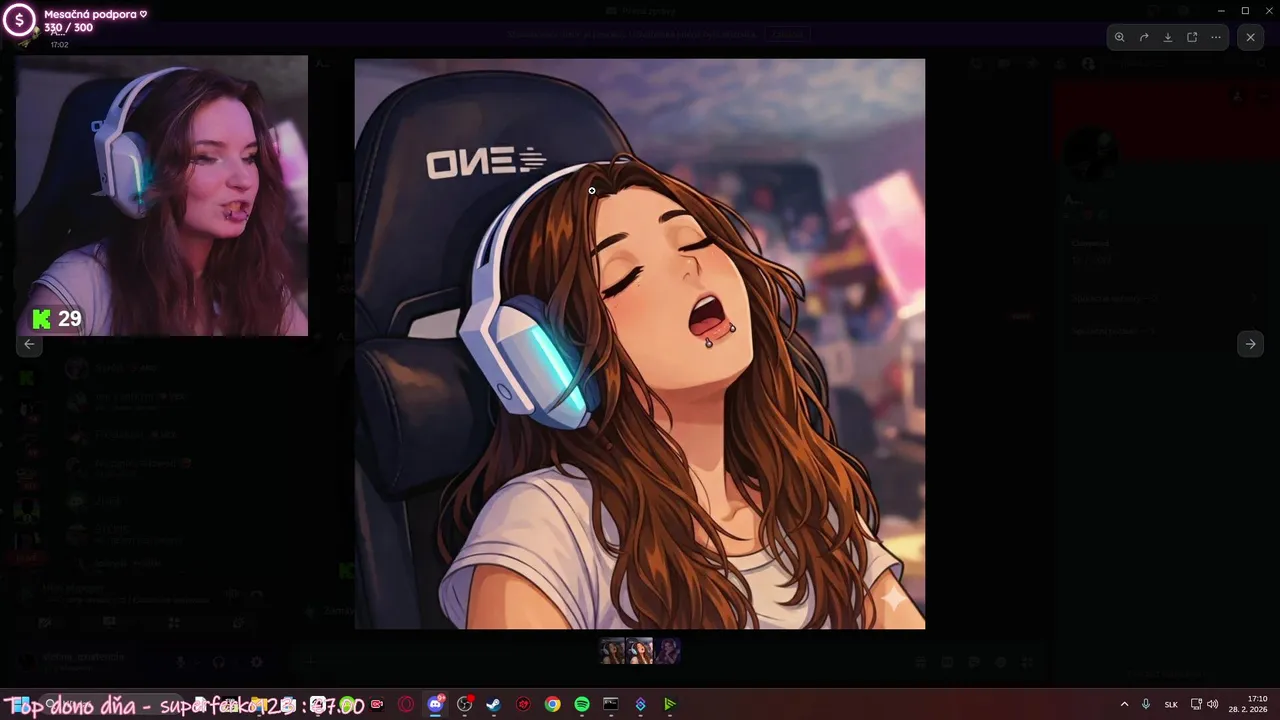Open the Opera GX icon in taskbar
The image size is (1280, 720).
[x=406, y=704]
